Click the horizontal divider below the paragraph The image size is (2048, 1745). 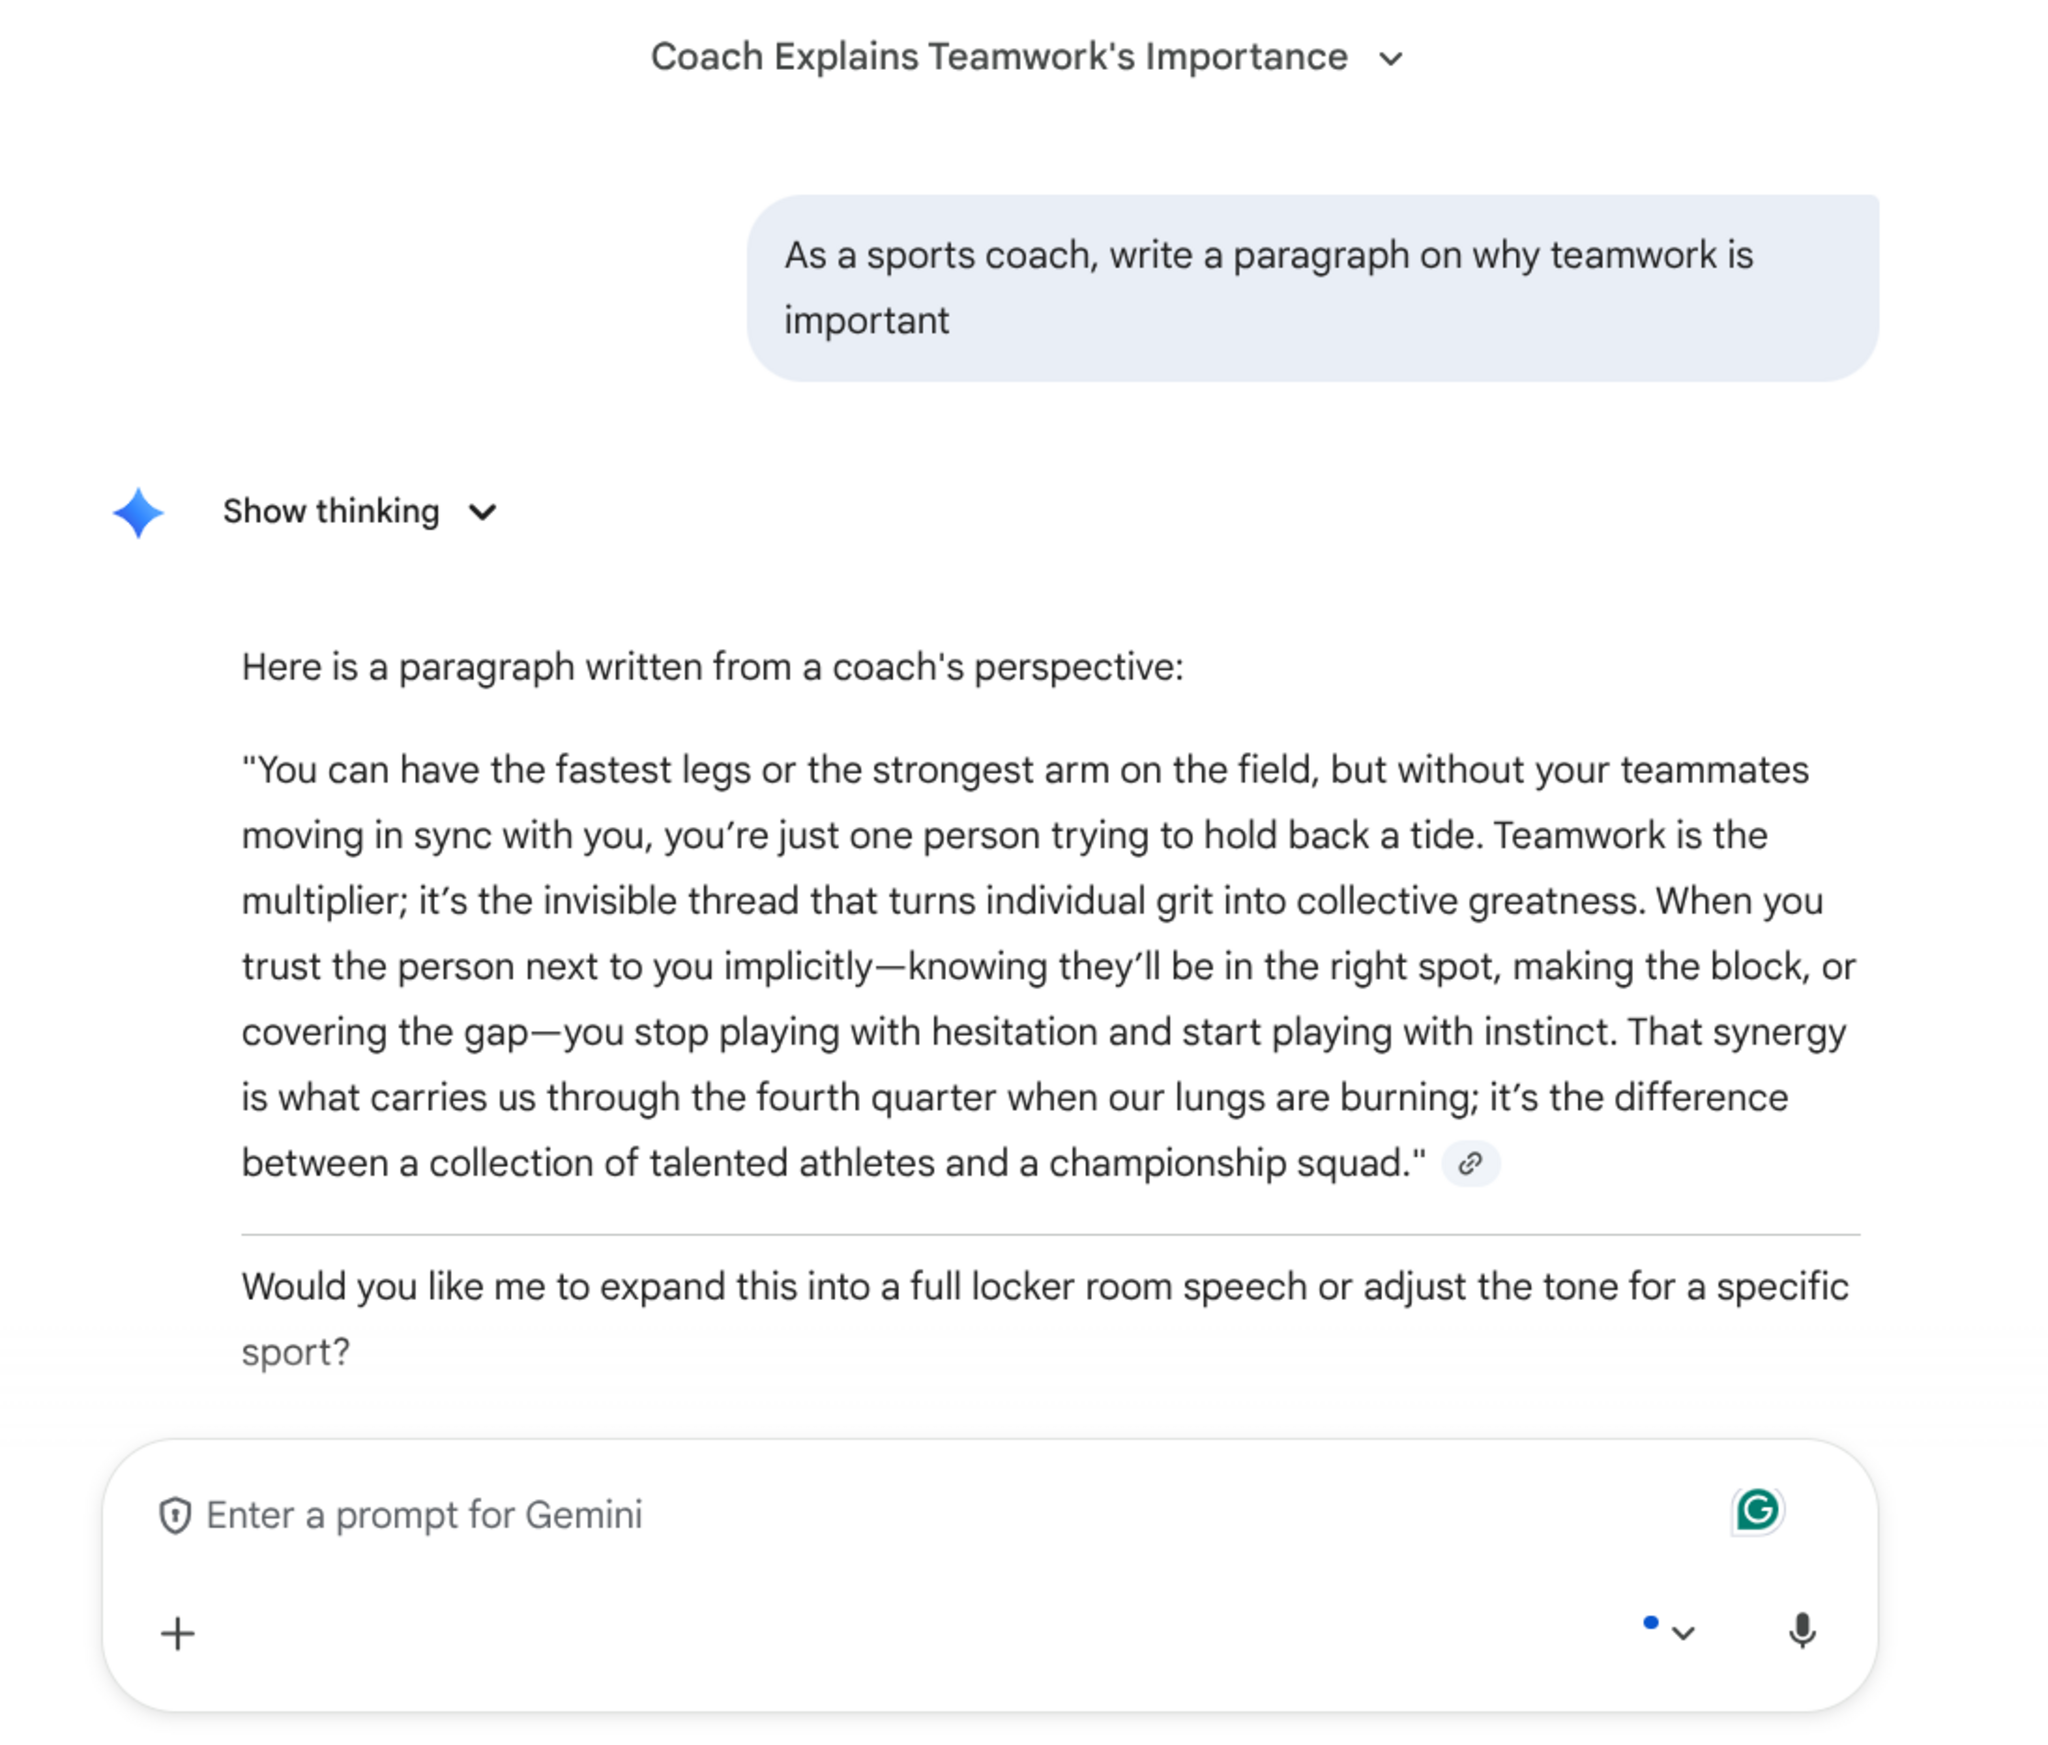[x=1050, y=1235]
